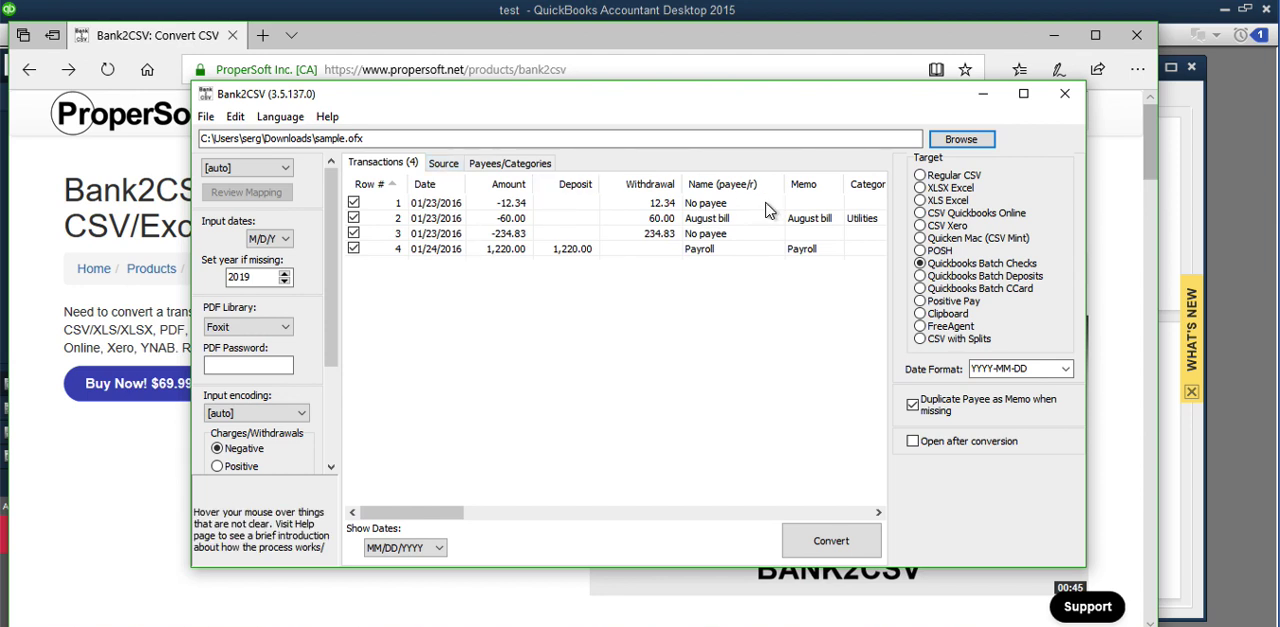This screenshot has height=627, width=1280.
Task: Reload the browser page
Action: [x=107, y=70]
